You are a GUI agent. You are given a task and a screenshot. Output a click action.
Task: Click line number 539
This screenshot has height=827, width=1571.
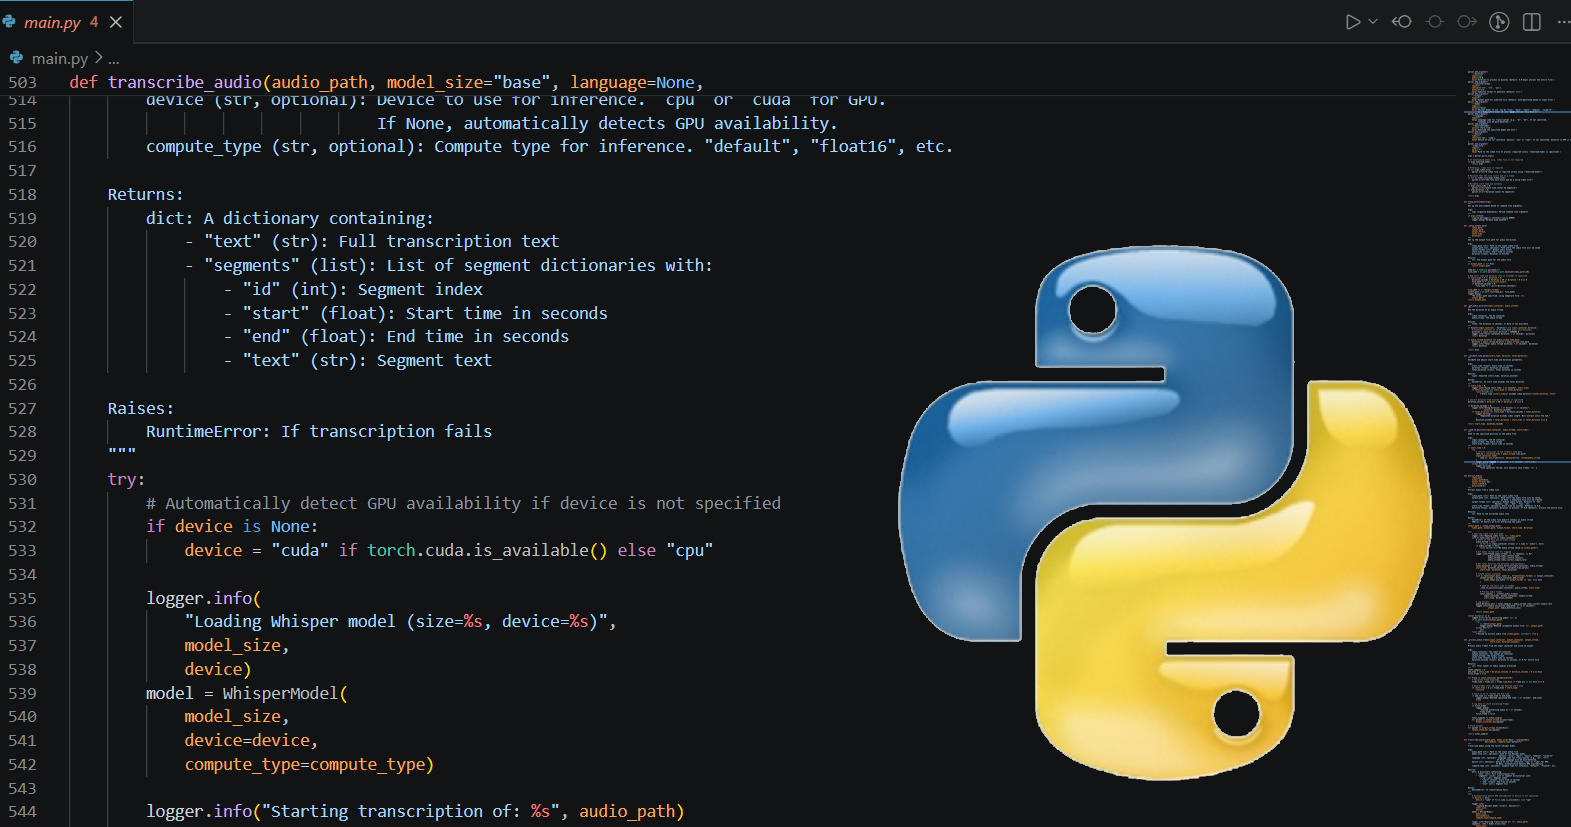(23, 694)
